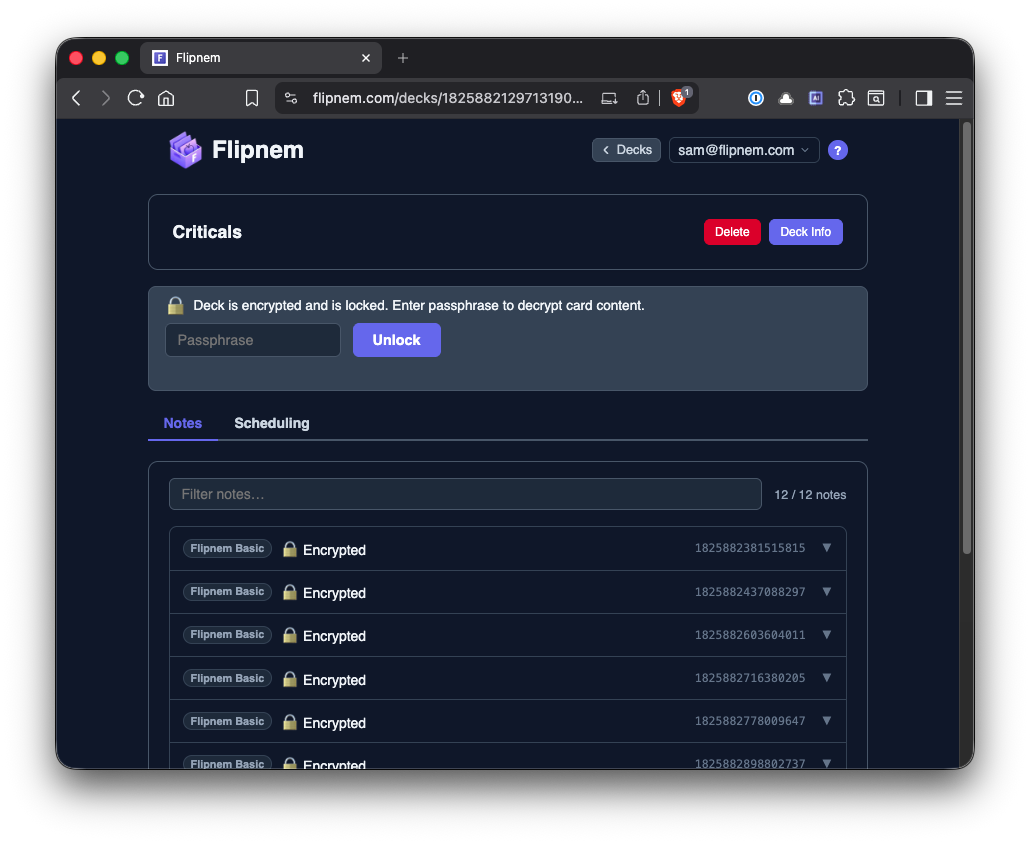Click the Criticals deck title
The width and height of the screenshot is (1030, 843).
click(207, 232)
